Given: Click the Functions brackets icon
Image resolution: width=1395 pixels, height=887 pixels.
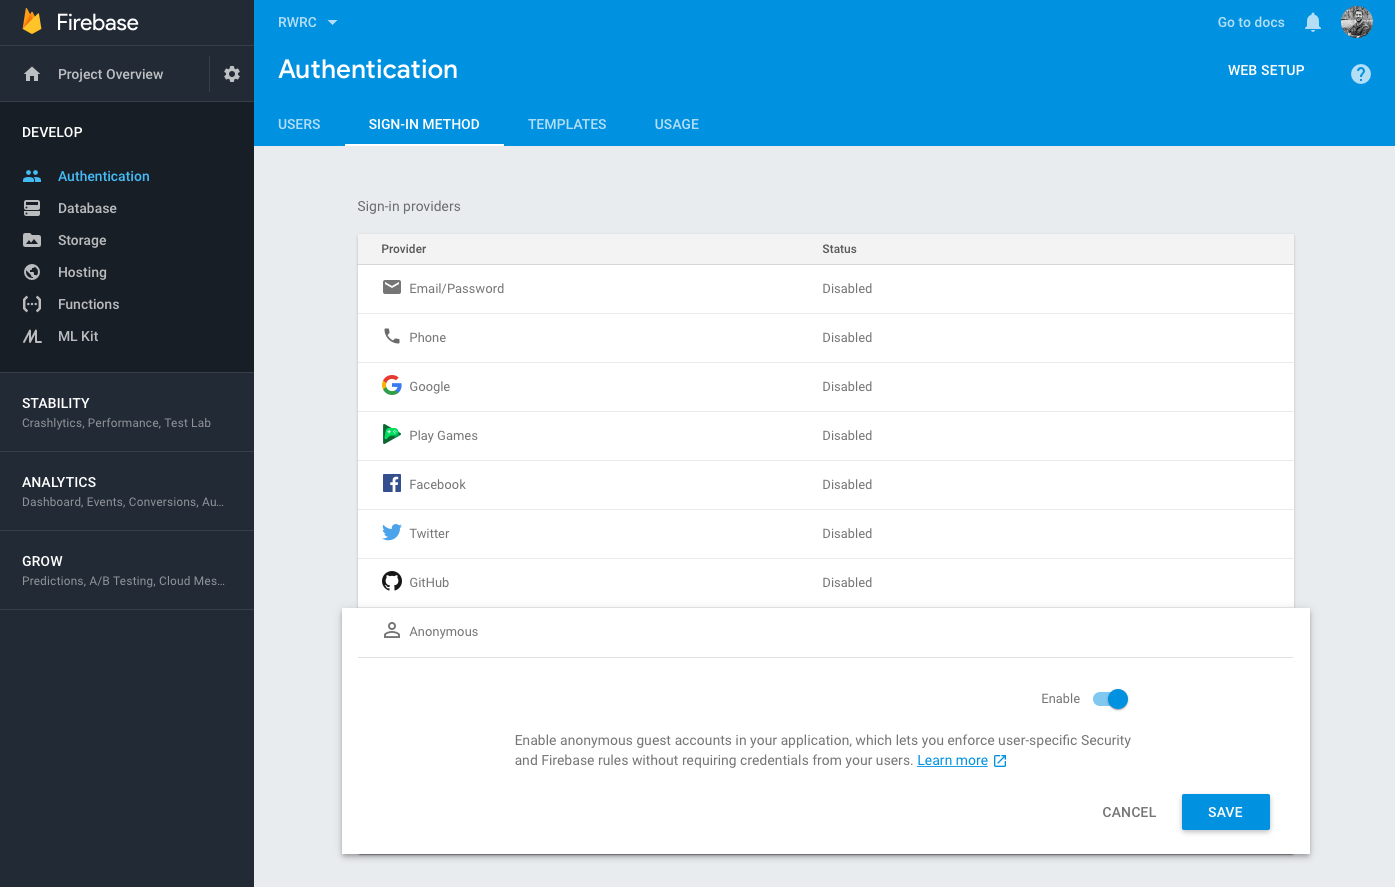Looking at the screenshot, I should point(32,304).
